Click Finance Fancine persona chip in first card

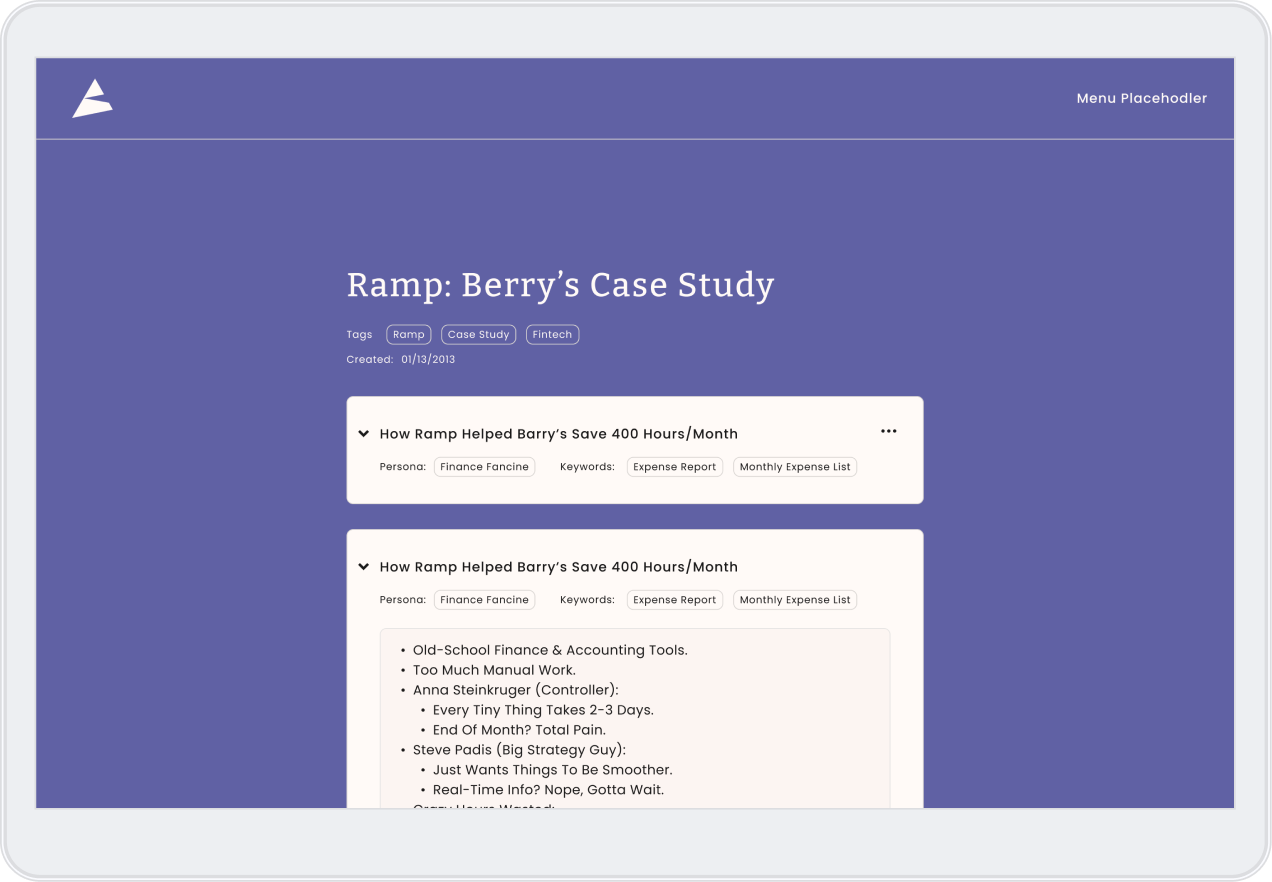[485, 467]
